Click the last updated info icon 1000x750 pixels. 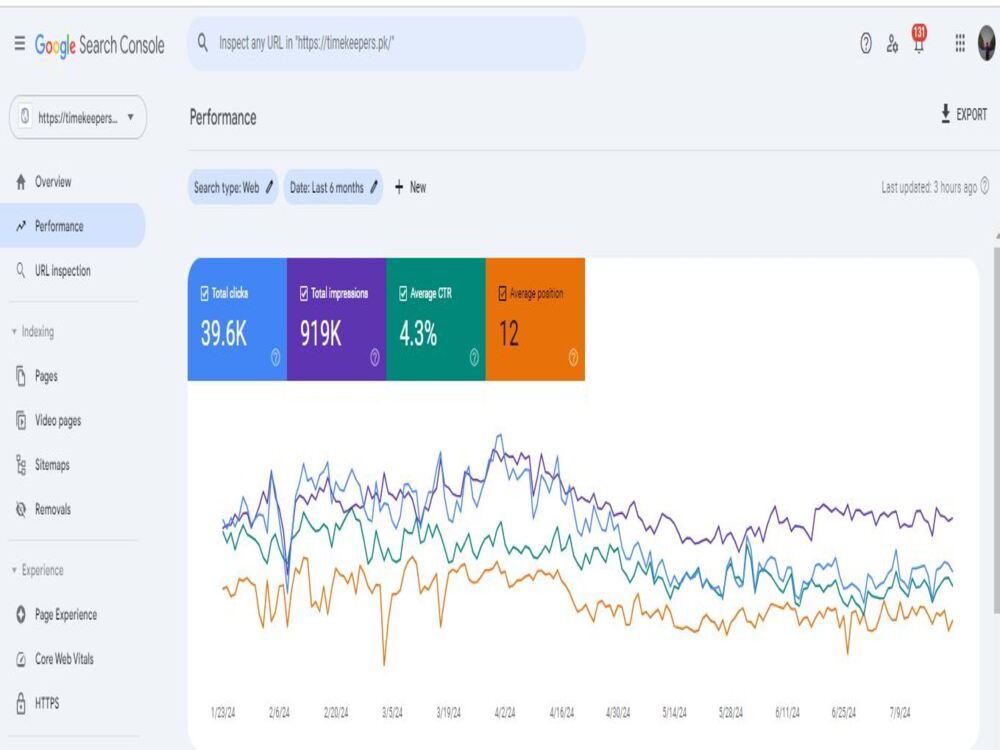985,186
